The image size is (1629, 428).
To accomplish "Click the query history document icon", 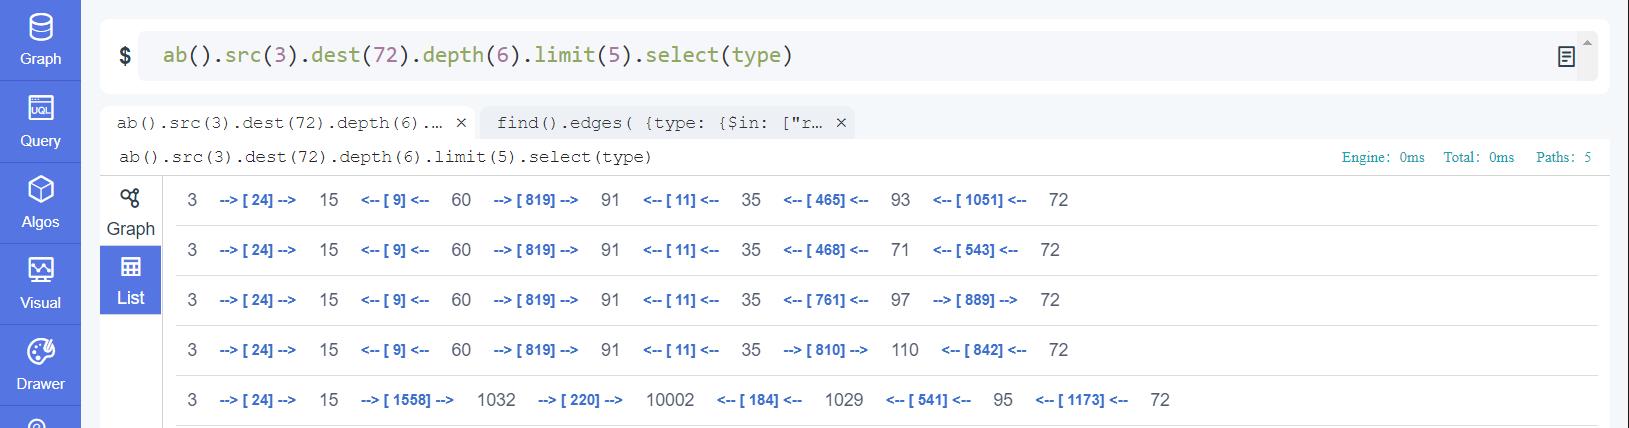I will pos(1566,57).
